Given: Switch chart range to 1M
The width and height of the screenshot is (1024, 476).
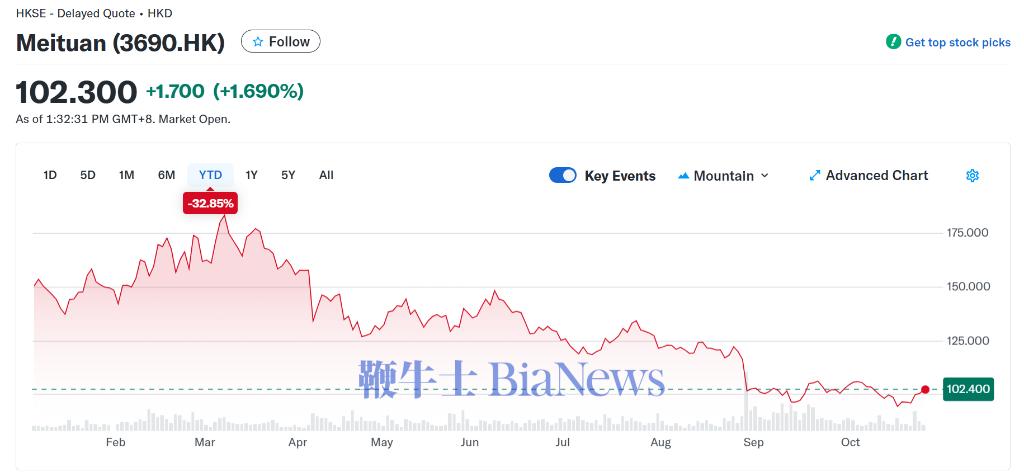Looking at the screenshot, I should tap(127, 175).
